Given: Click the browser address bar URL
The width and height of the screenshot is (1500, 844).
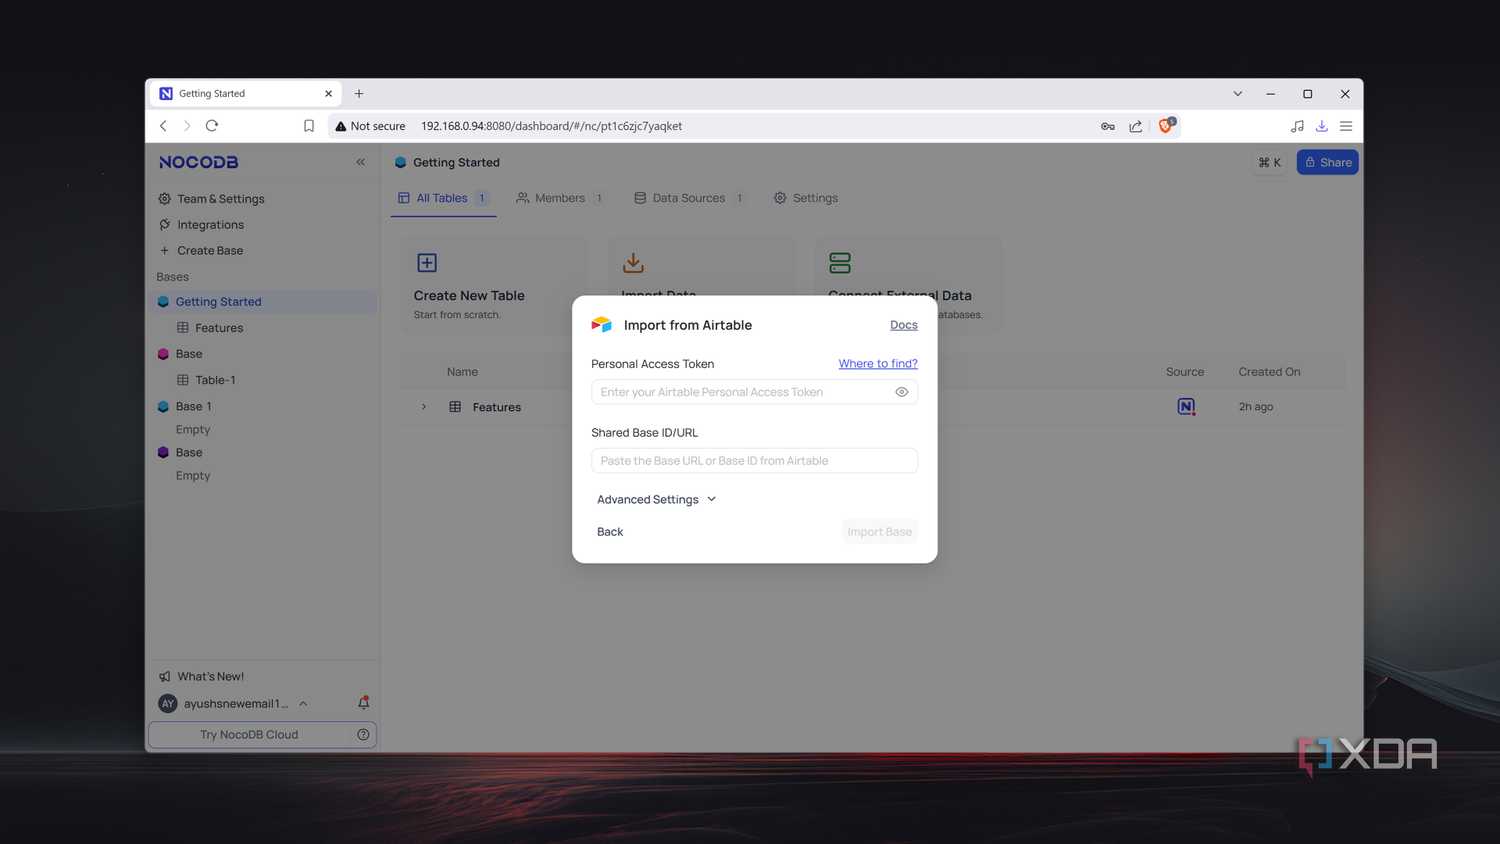Looking at the screenshot, I should [551, 126].
